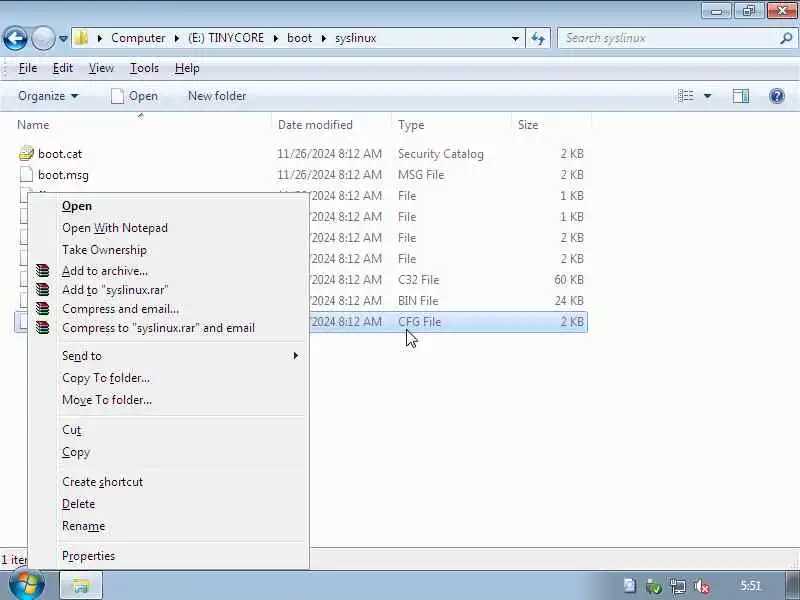
Task: Sort by Date modified column header
Action: pos(315,125)
